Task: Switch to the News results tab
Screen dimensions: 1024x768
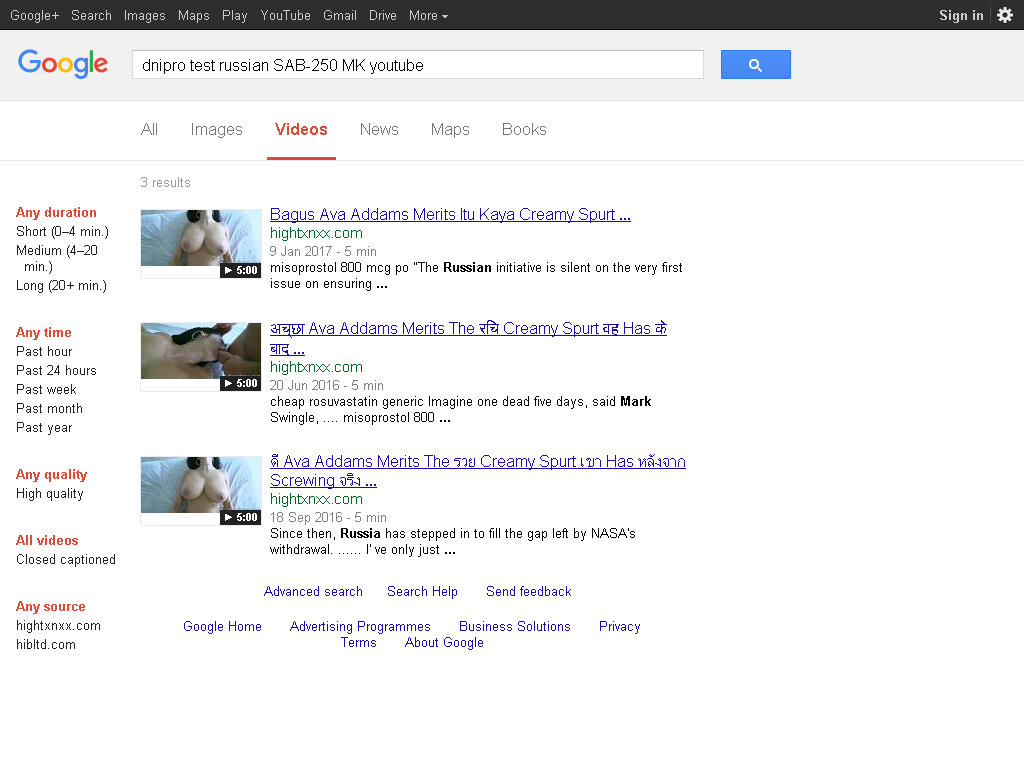Action: tap(379, 129)
